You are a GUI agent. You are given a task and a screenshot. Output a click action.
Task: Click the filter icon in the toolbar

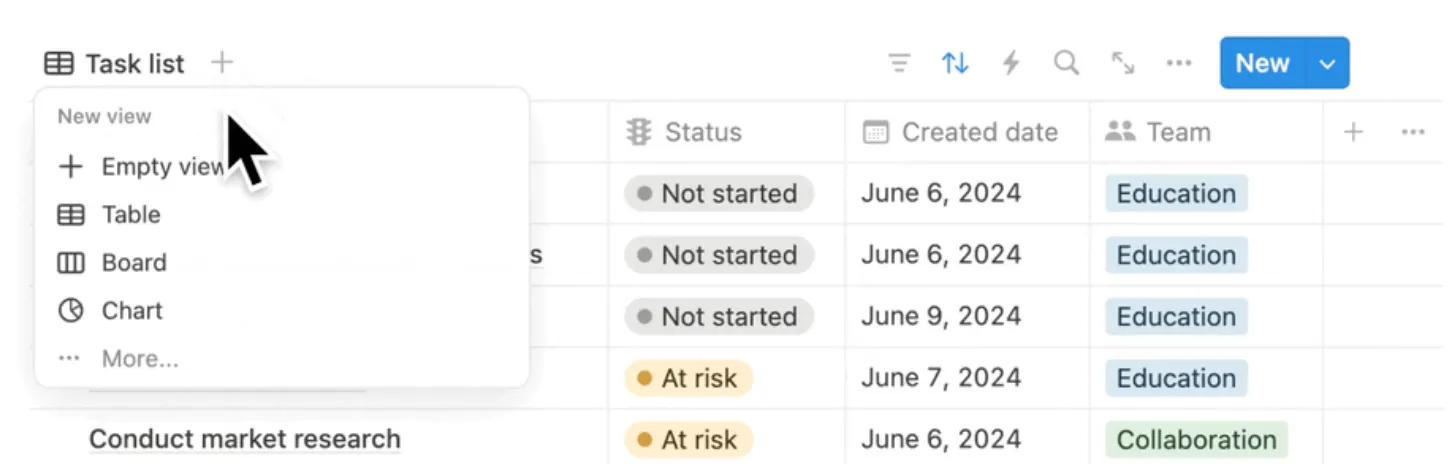coord(900,64)
